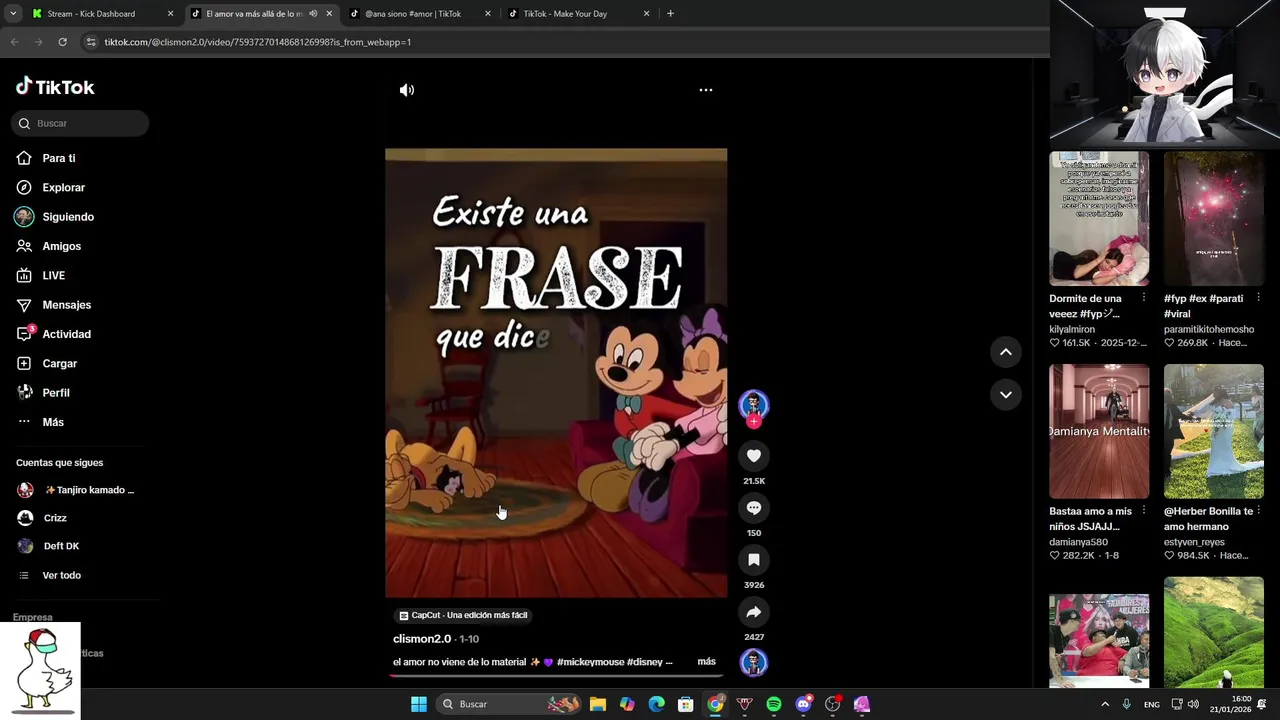
Task: Like the video with the heart icon
Action: coord(754,456)
